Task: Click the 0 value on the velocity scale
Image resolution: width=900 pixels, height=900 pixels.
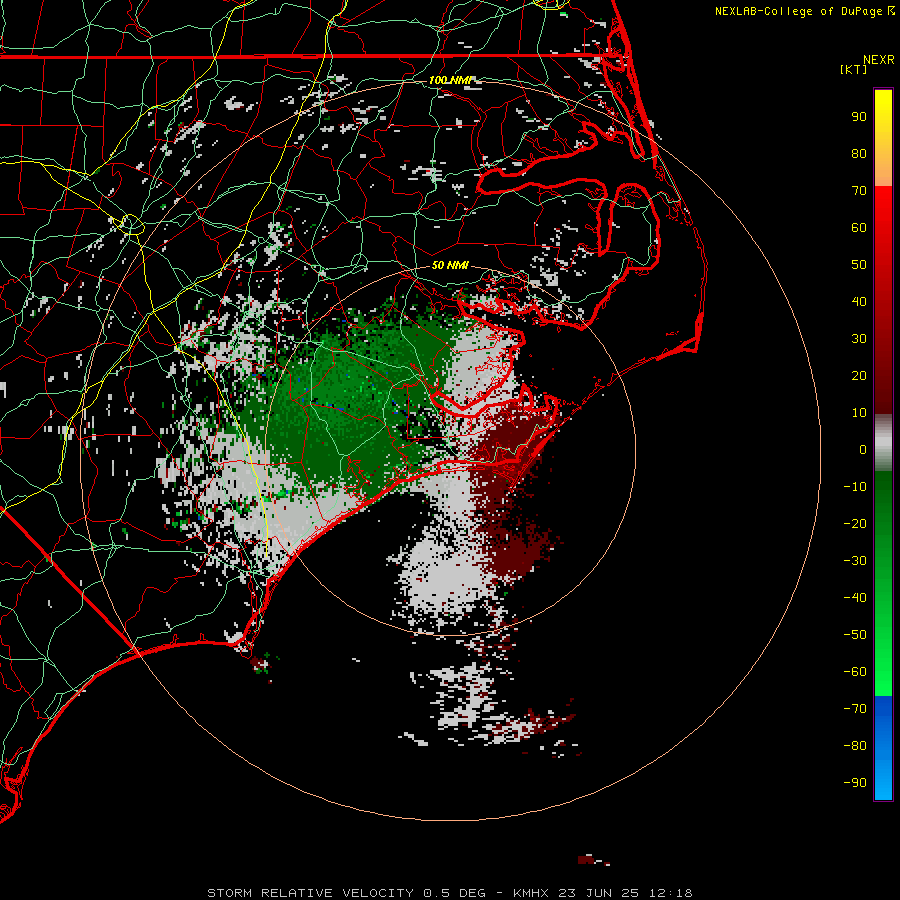Action: (863, 449)
